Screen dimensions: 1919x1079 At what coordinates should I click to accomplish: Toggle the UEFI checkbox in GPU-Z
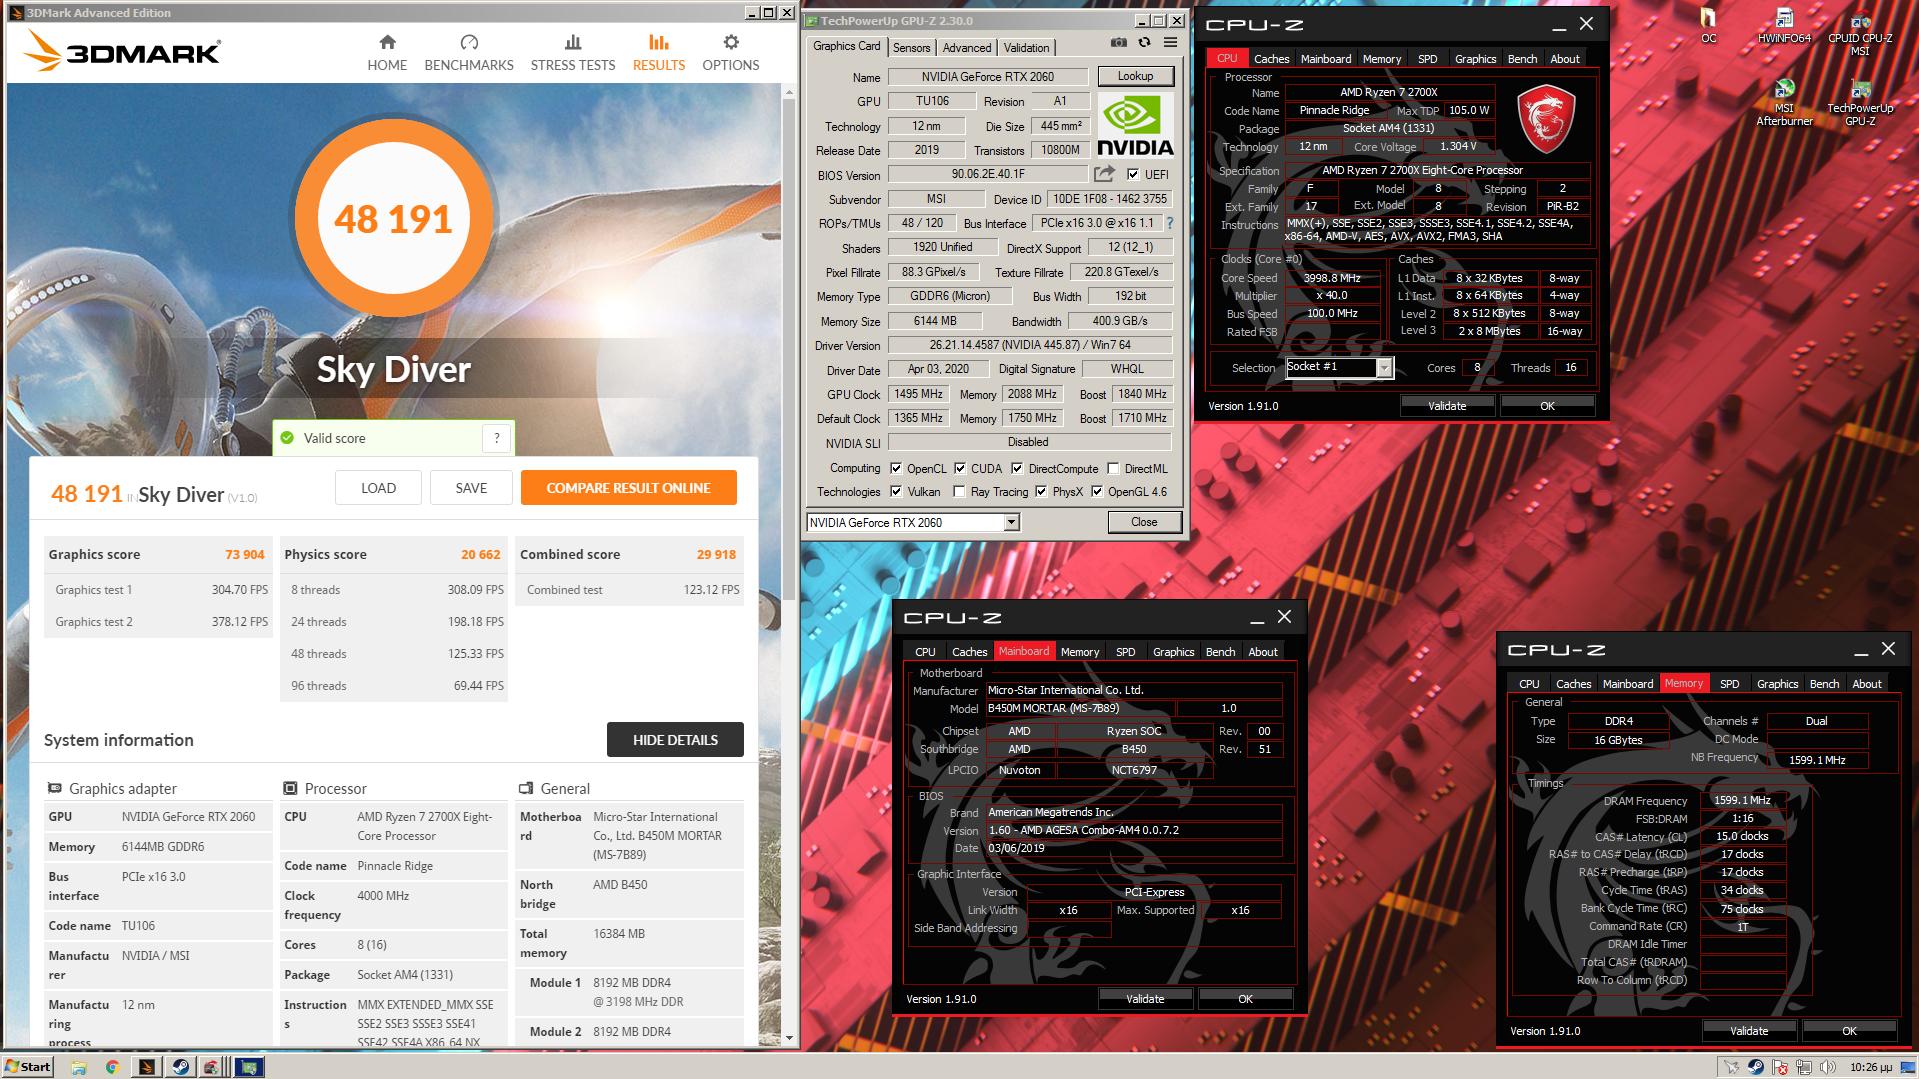point(1133,174)
